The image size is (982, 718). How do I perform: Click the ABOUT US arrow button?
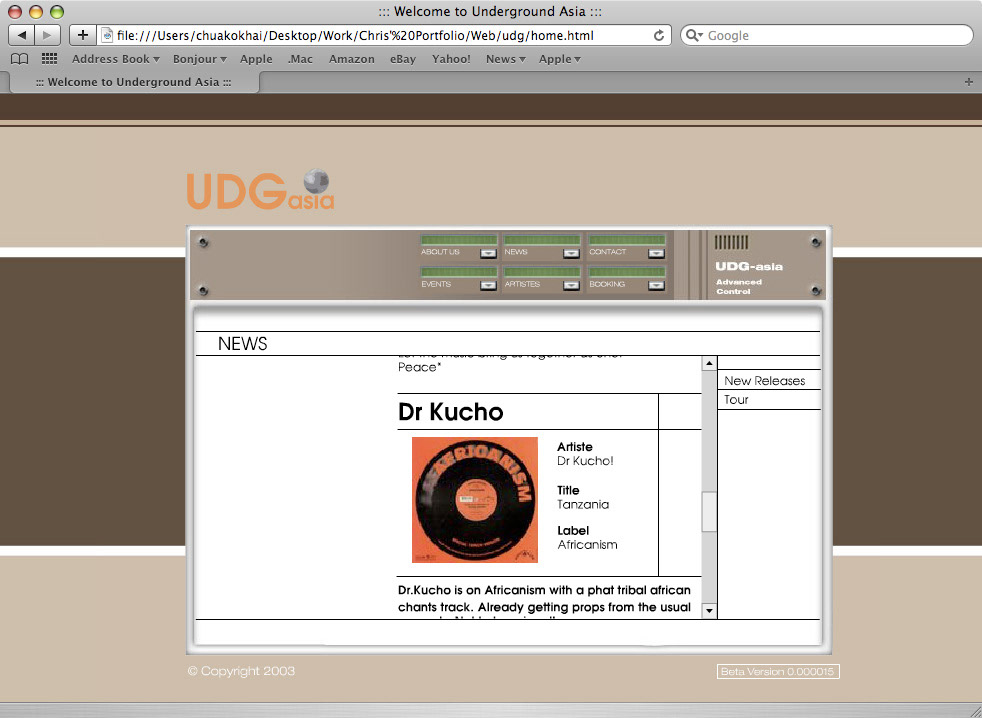tap(488, 253)
